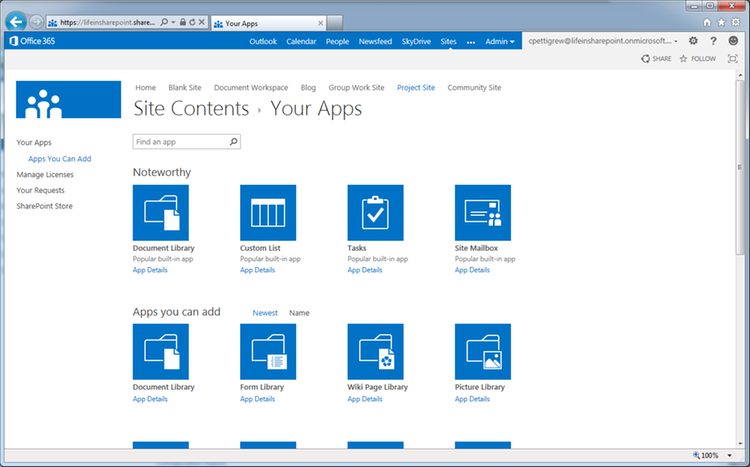The height and width of the screenshot is (467, 750).
Task: Click the smiley feedback icon
Action: 733,41
